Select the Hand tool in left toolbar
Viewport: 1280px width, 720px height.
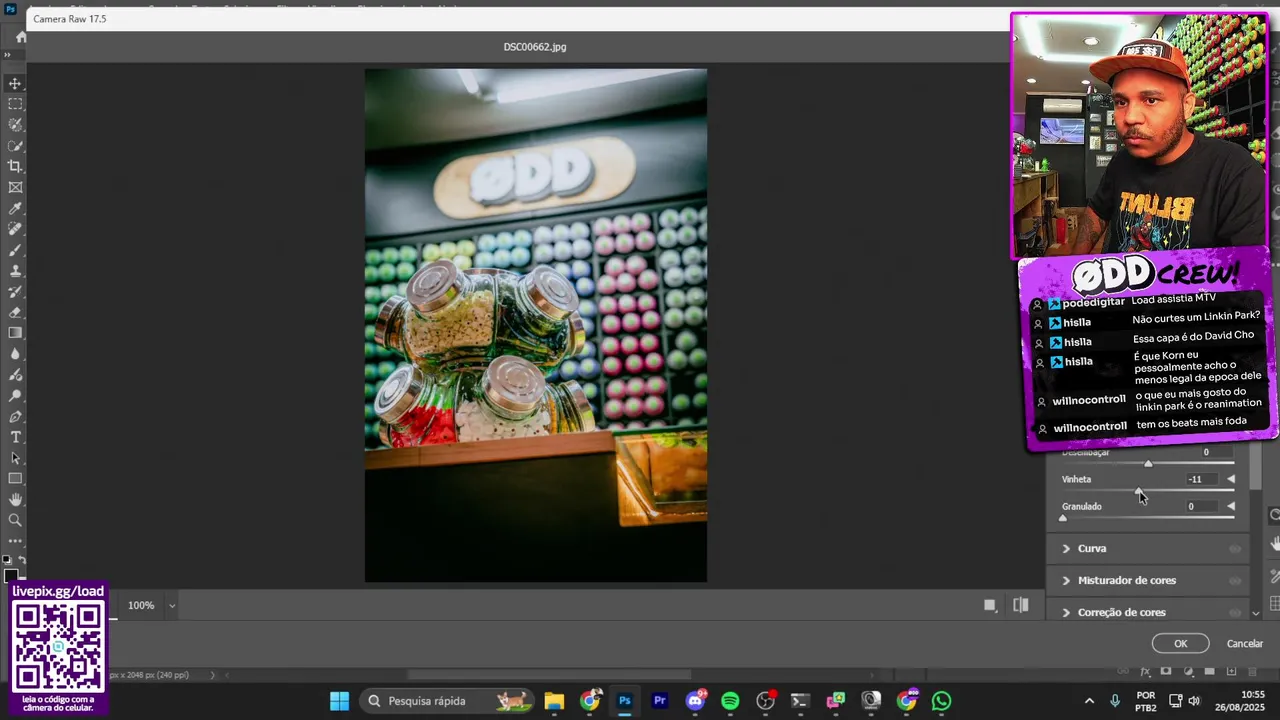[15, 499]
